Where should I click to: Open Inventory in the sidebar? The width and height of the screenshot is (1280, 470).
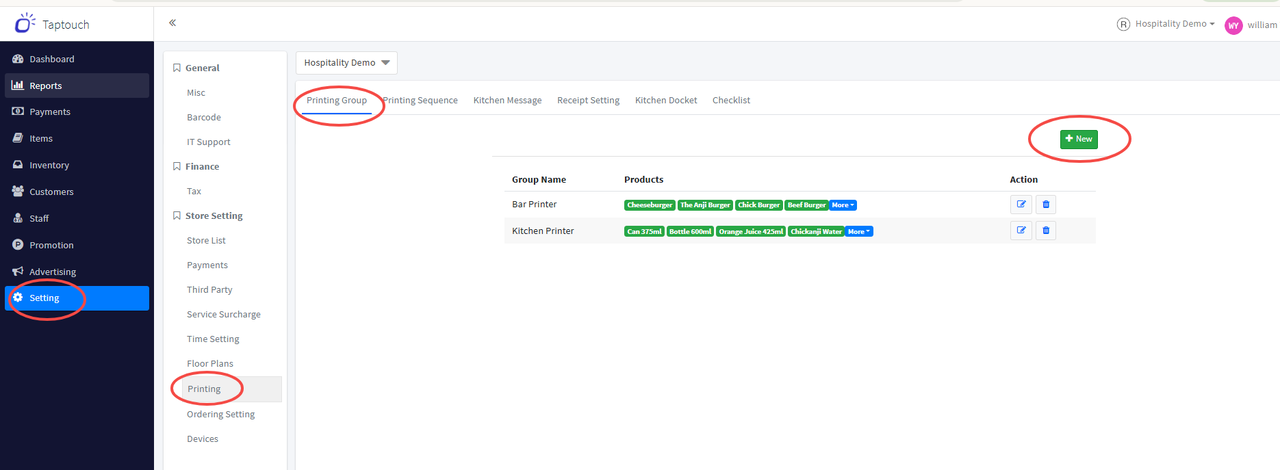49,165
